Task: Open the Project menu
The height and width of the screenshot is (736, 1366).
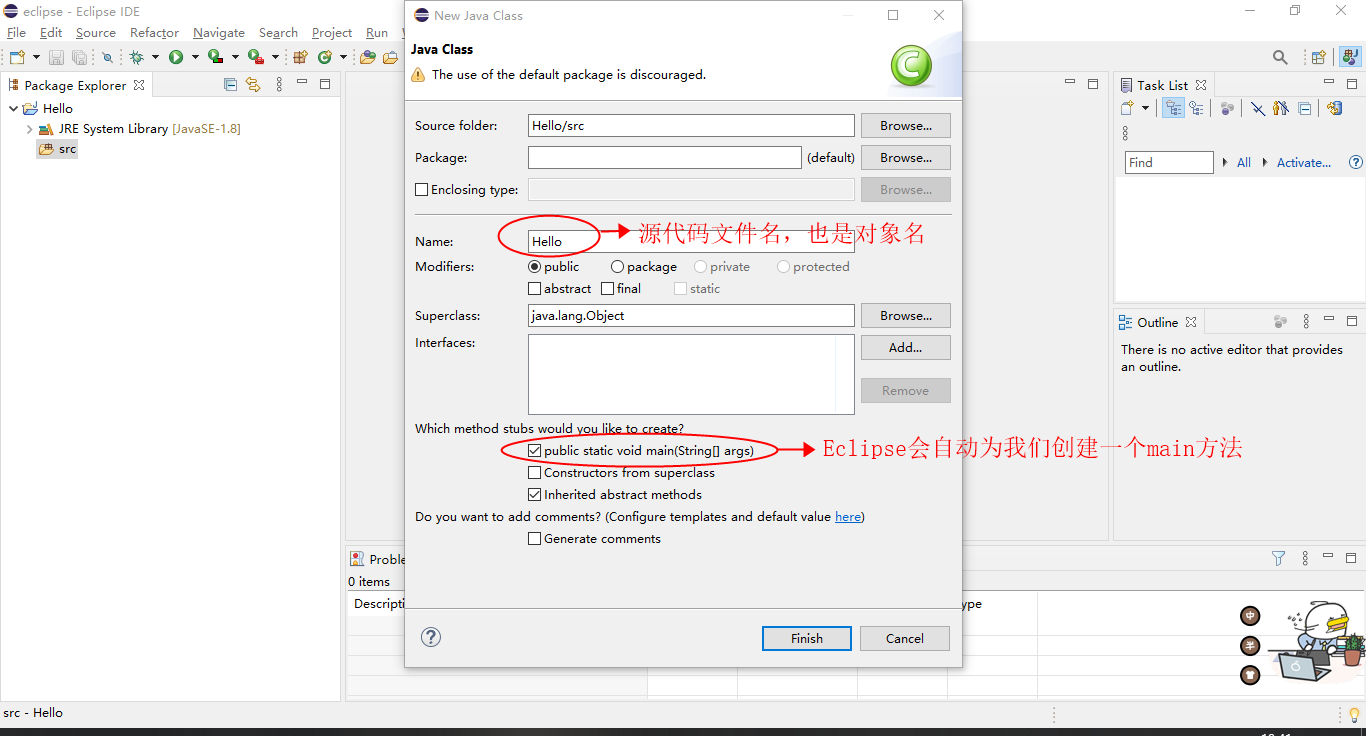Action: pos(332,33)
